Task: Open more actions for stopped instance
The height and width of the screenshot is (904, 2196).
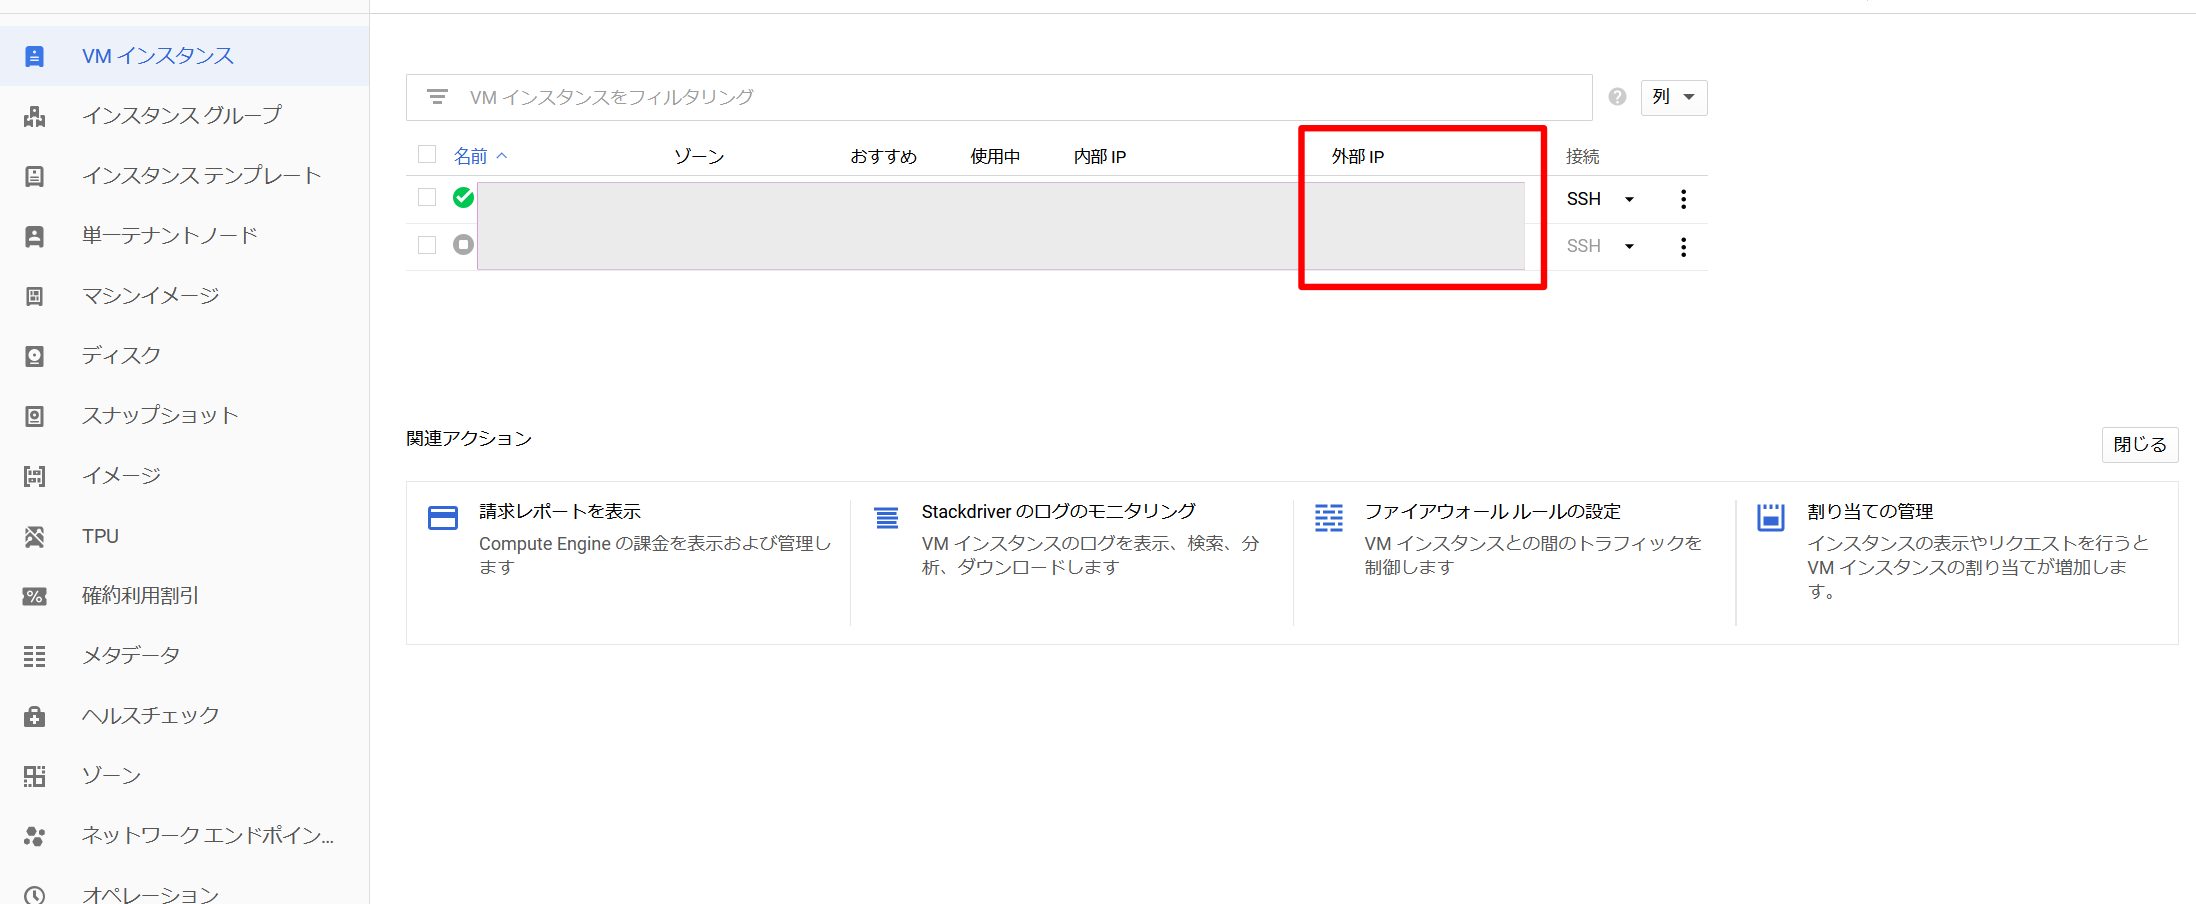Action: pos(1683,246)
